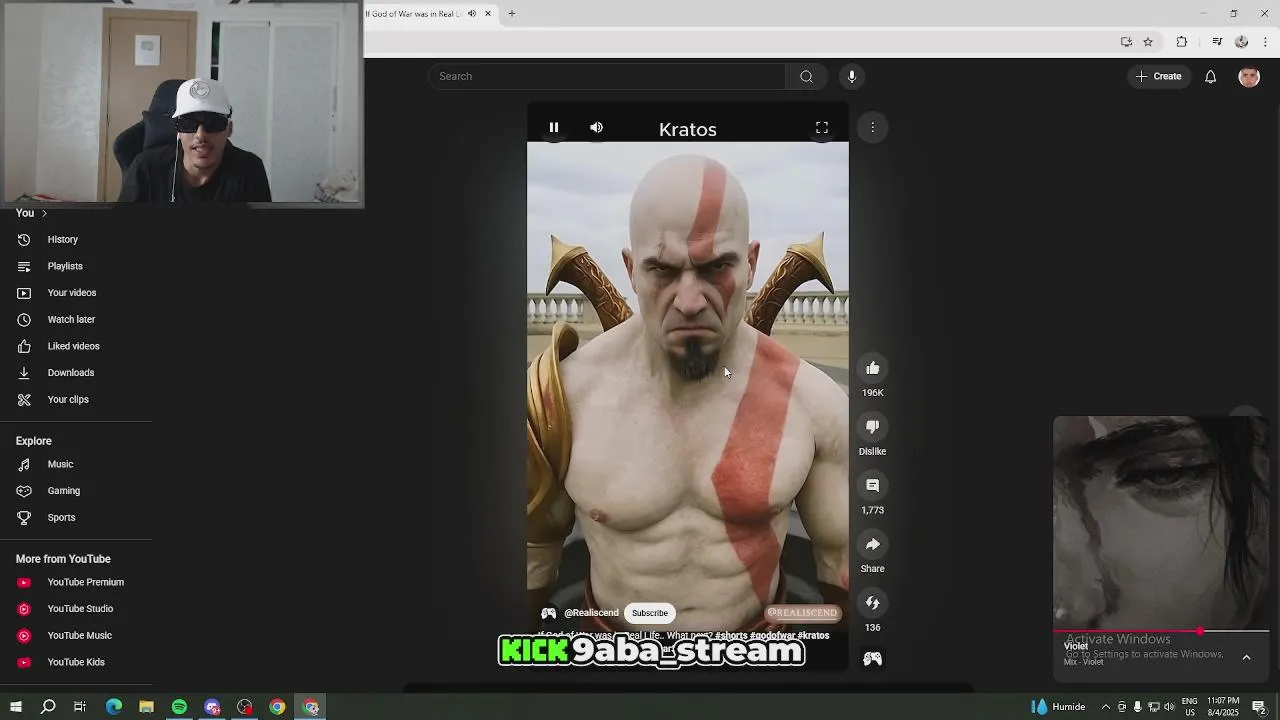Image resolution: width=1280 pixels, height=720 pixels.
Task: Open Task View on the taskbar
Action: tap(80, 707)
